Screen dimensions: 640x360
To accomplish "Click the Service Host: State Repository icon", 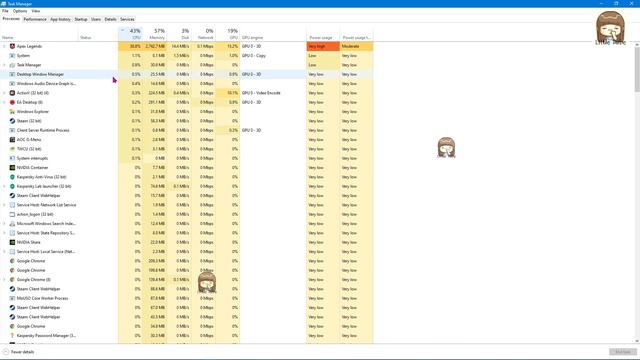I will click(12, 233).
